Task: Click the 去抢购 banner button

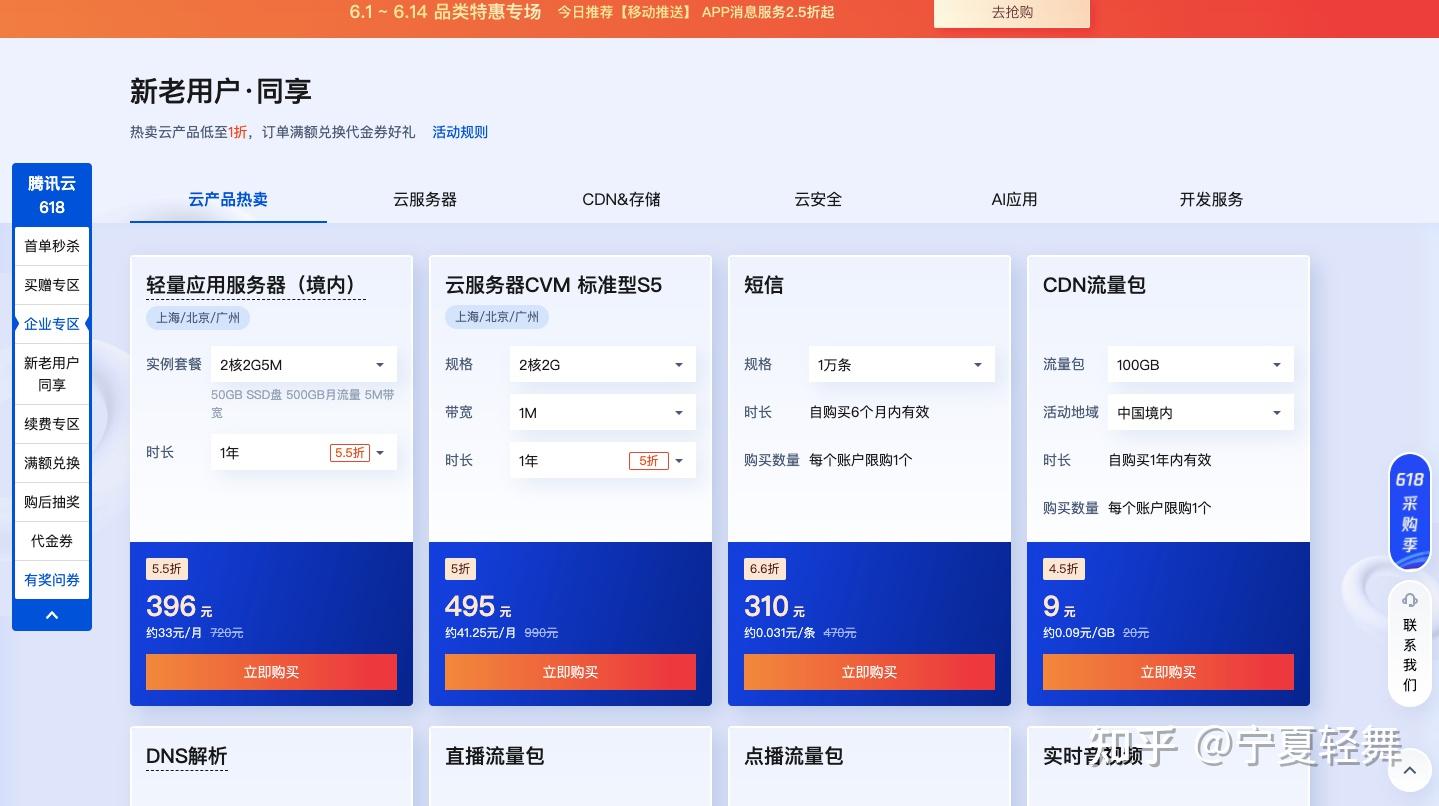Action: (1012, 13)
